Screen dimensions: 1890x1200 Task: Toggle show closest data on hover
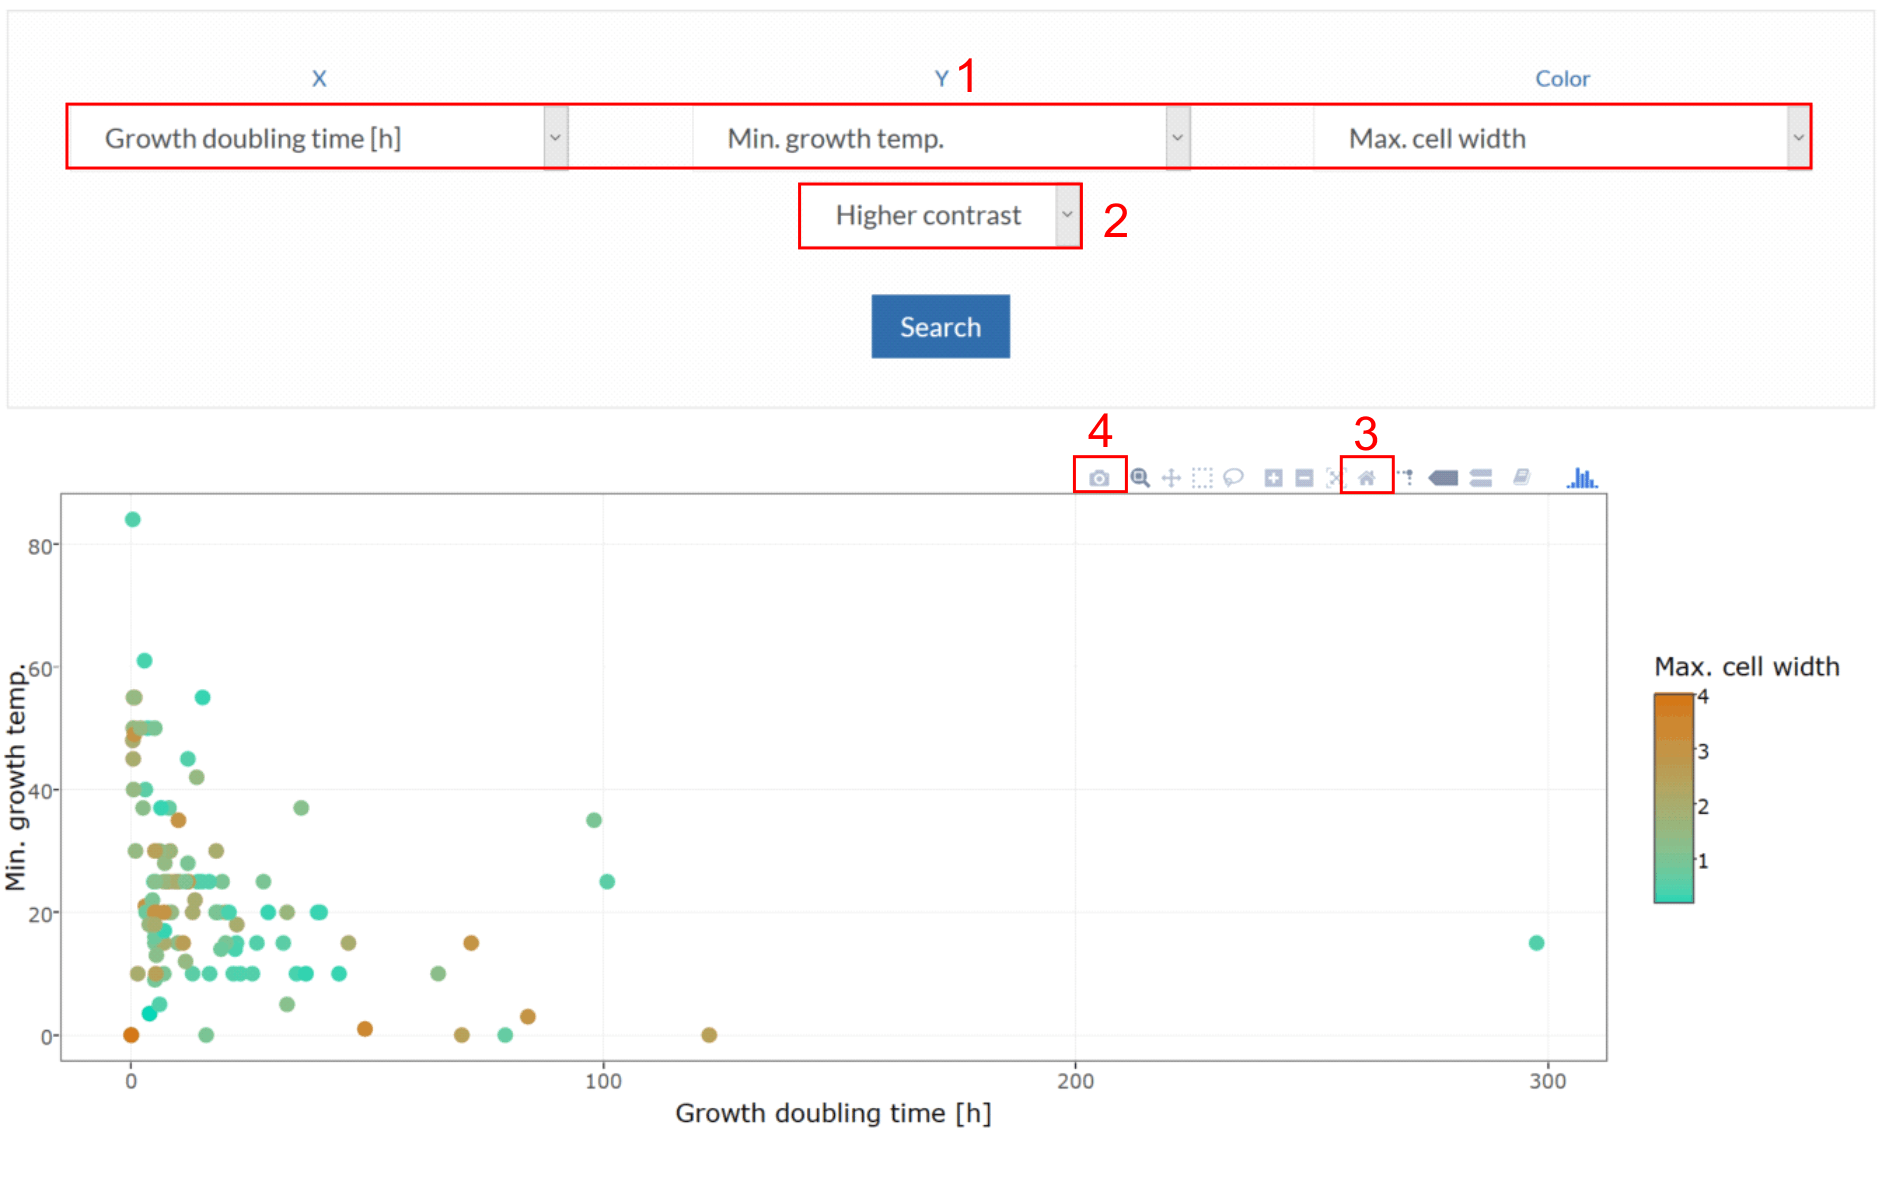pyautogui.click(x=1443, y=478)
